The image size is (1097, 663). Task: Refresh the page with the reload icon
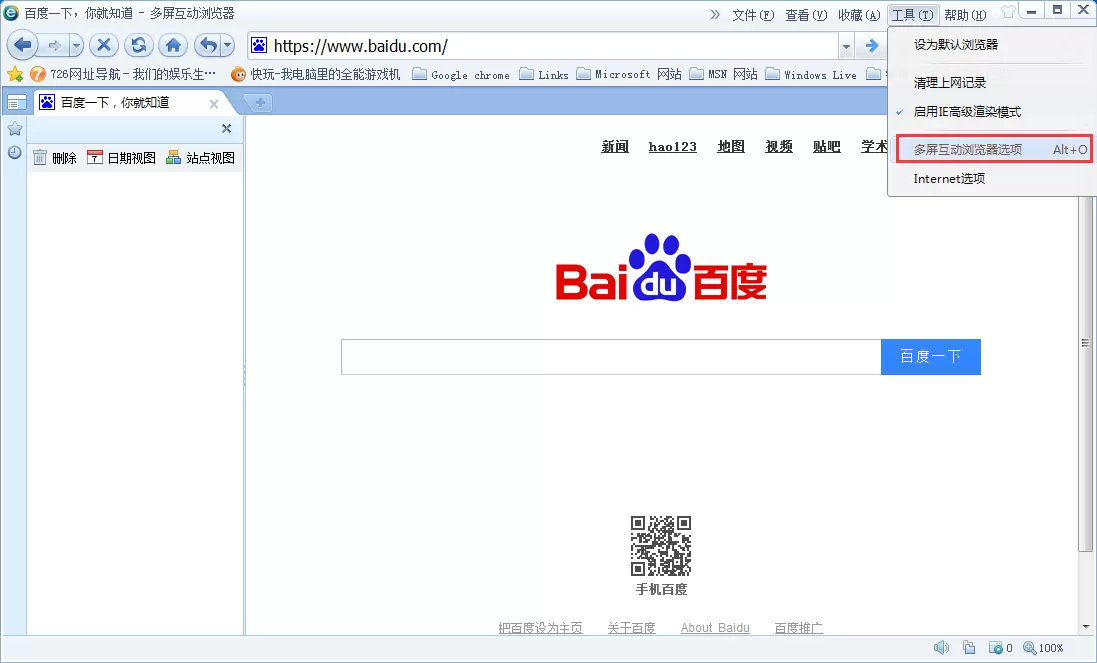[x=139, y=46]
